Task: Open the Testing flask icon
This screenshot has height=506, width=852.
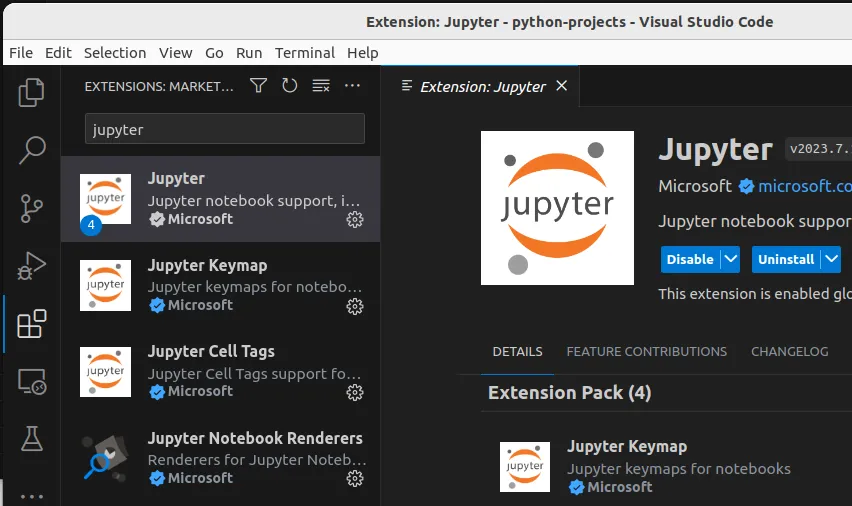Action: pos(32,438)
